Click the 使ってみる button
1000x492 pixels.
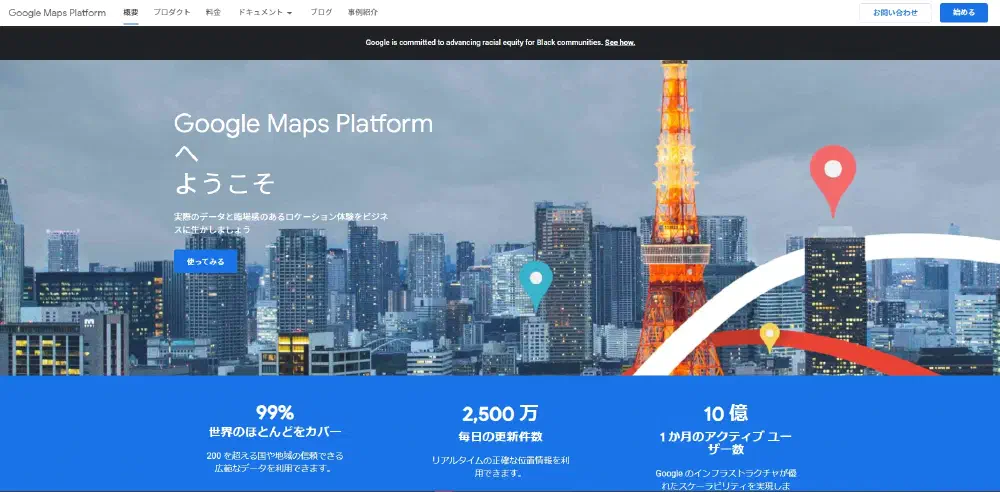(x=205, y=262)
